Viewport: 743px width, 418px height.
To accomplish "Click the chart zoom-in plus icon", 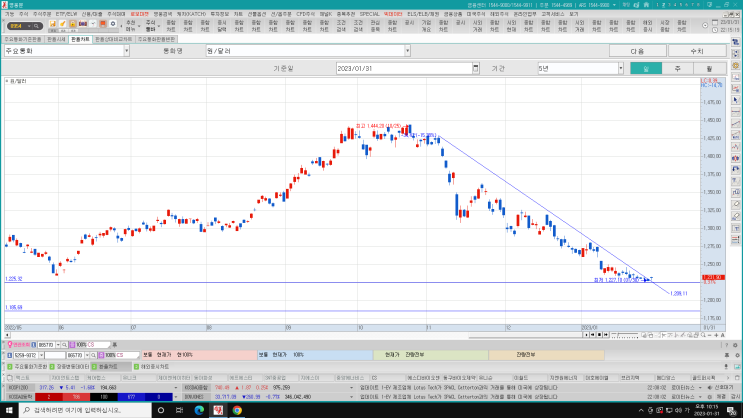I will click(x=716, y=335).
